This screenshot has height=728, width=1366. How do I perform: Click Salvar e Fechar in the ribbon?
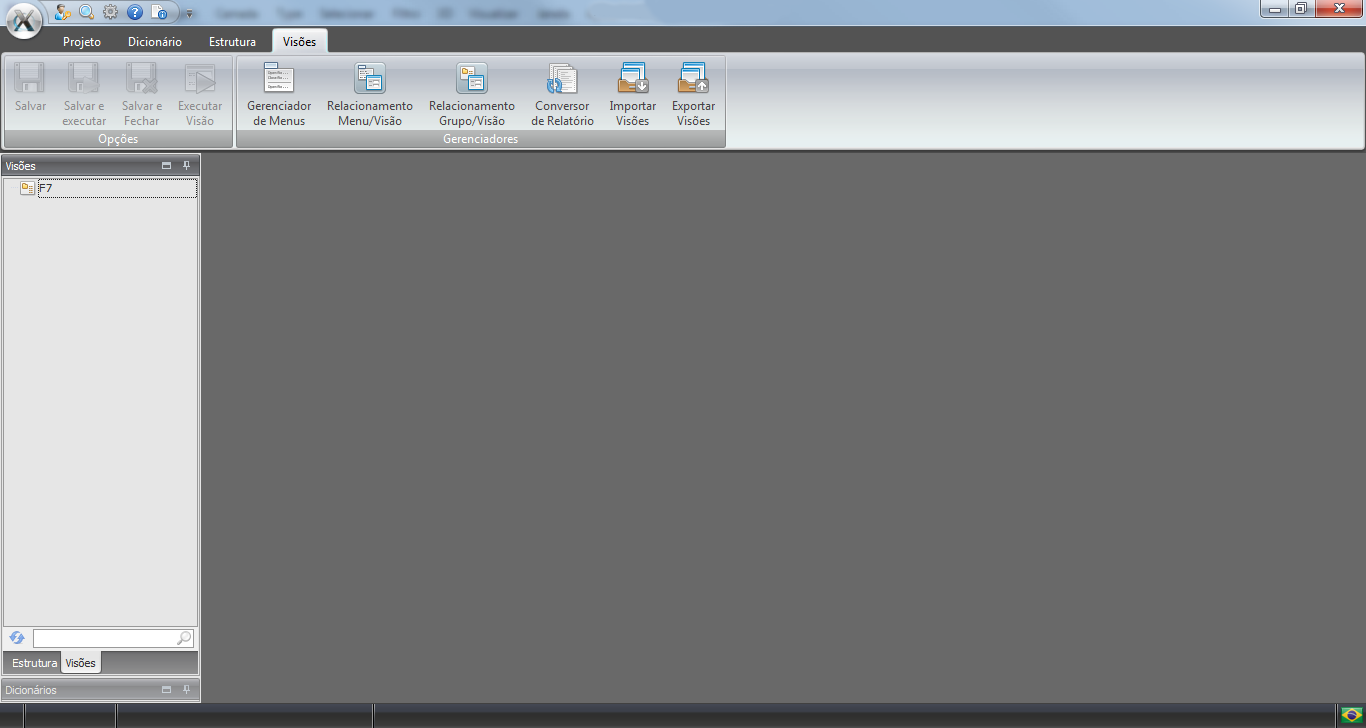pos(142,94)
